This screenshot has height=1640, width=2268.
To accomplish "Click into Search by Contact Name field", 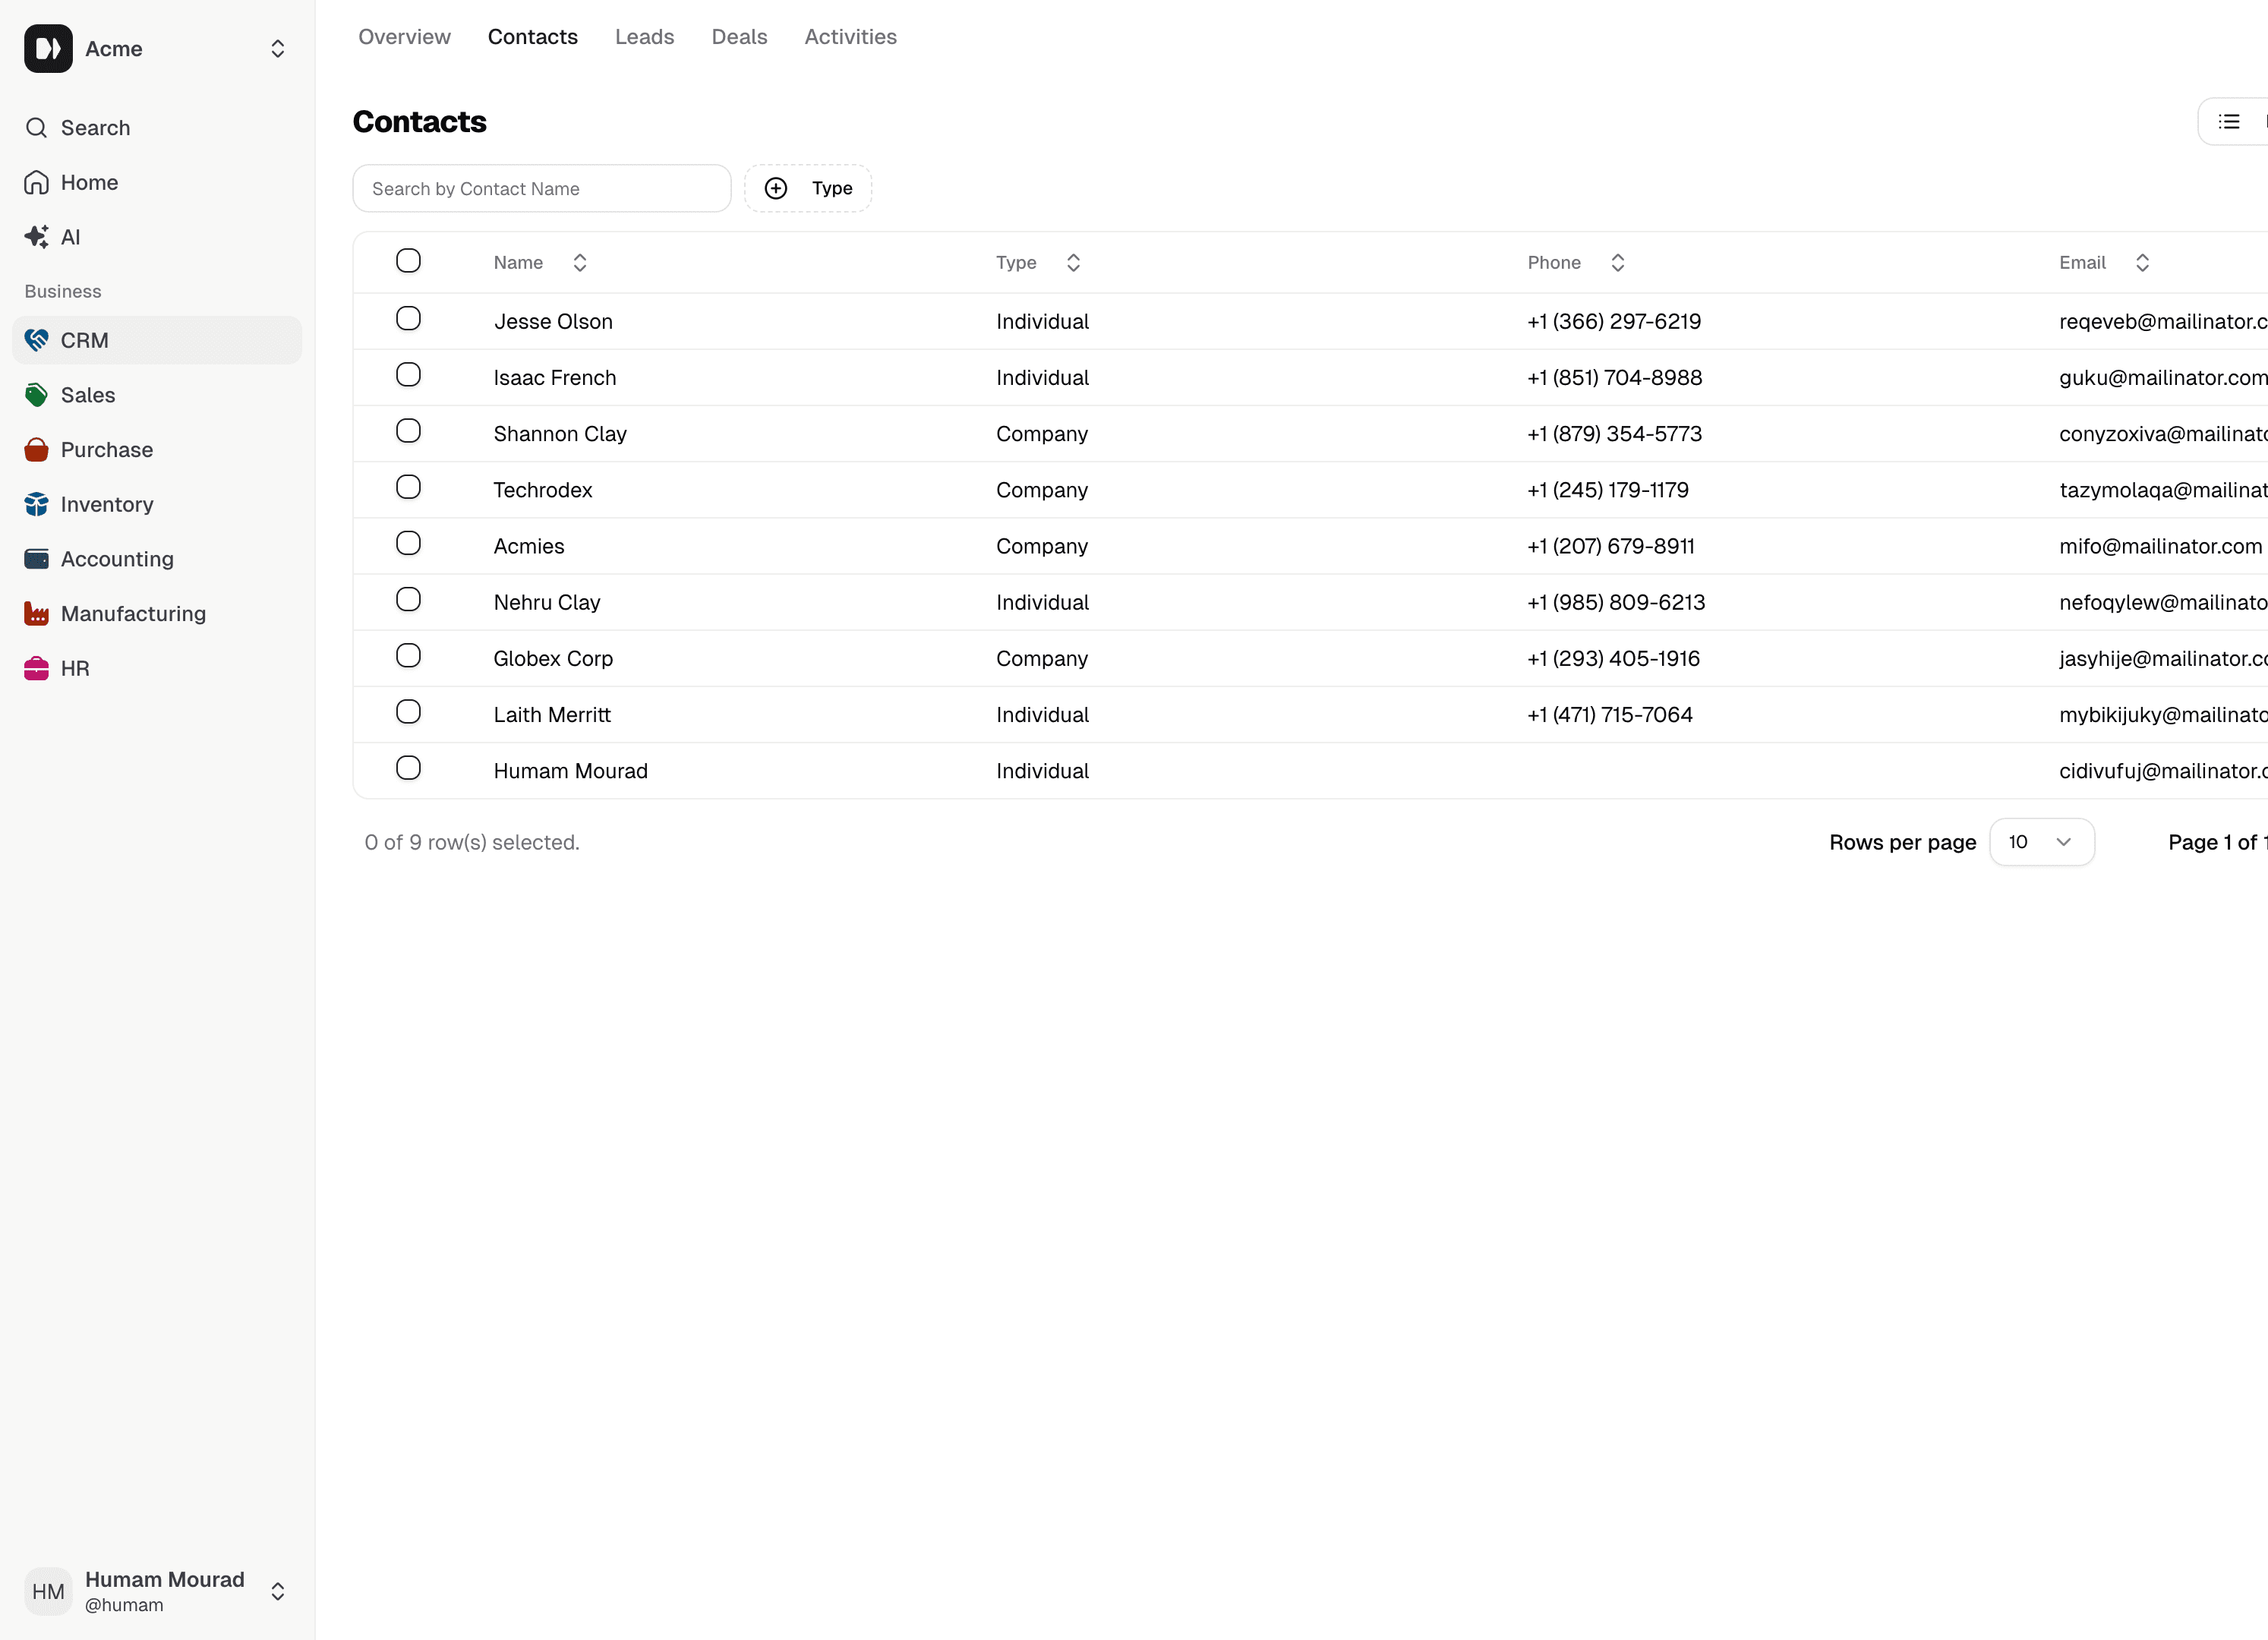I will tap(542, 188).
